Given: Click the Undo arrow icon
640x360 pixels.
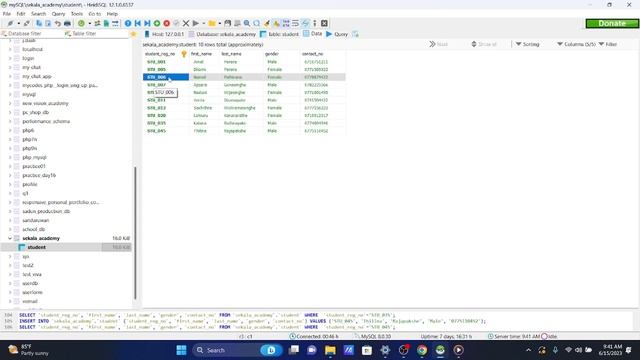Looking at the screenshot, I should [58, 23].
